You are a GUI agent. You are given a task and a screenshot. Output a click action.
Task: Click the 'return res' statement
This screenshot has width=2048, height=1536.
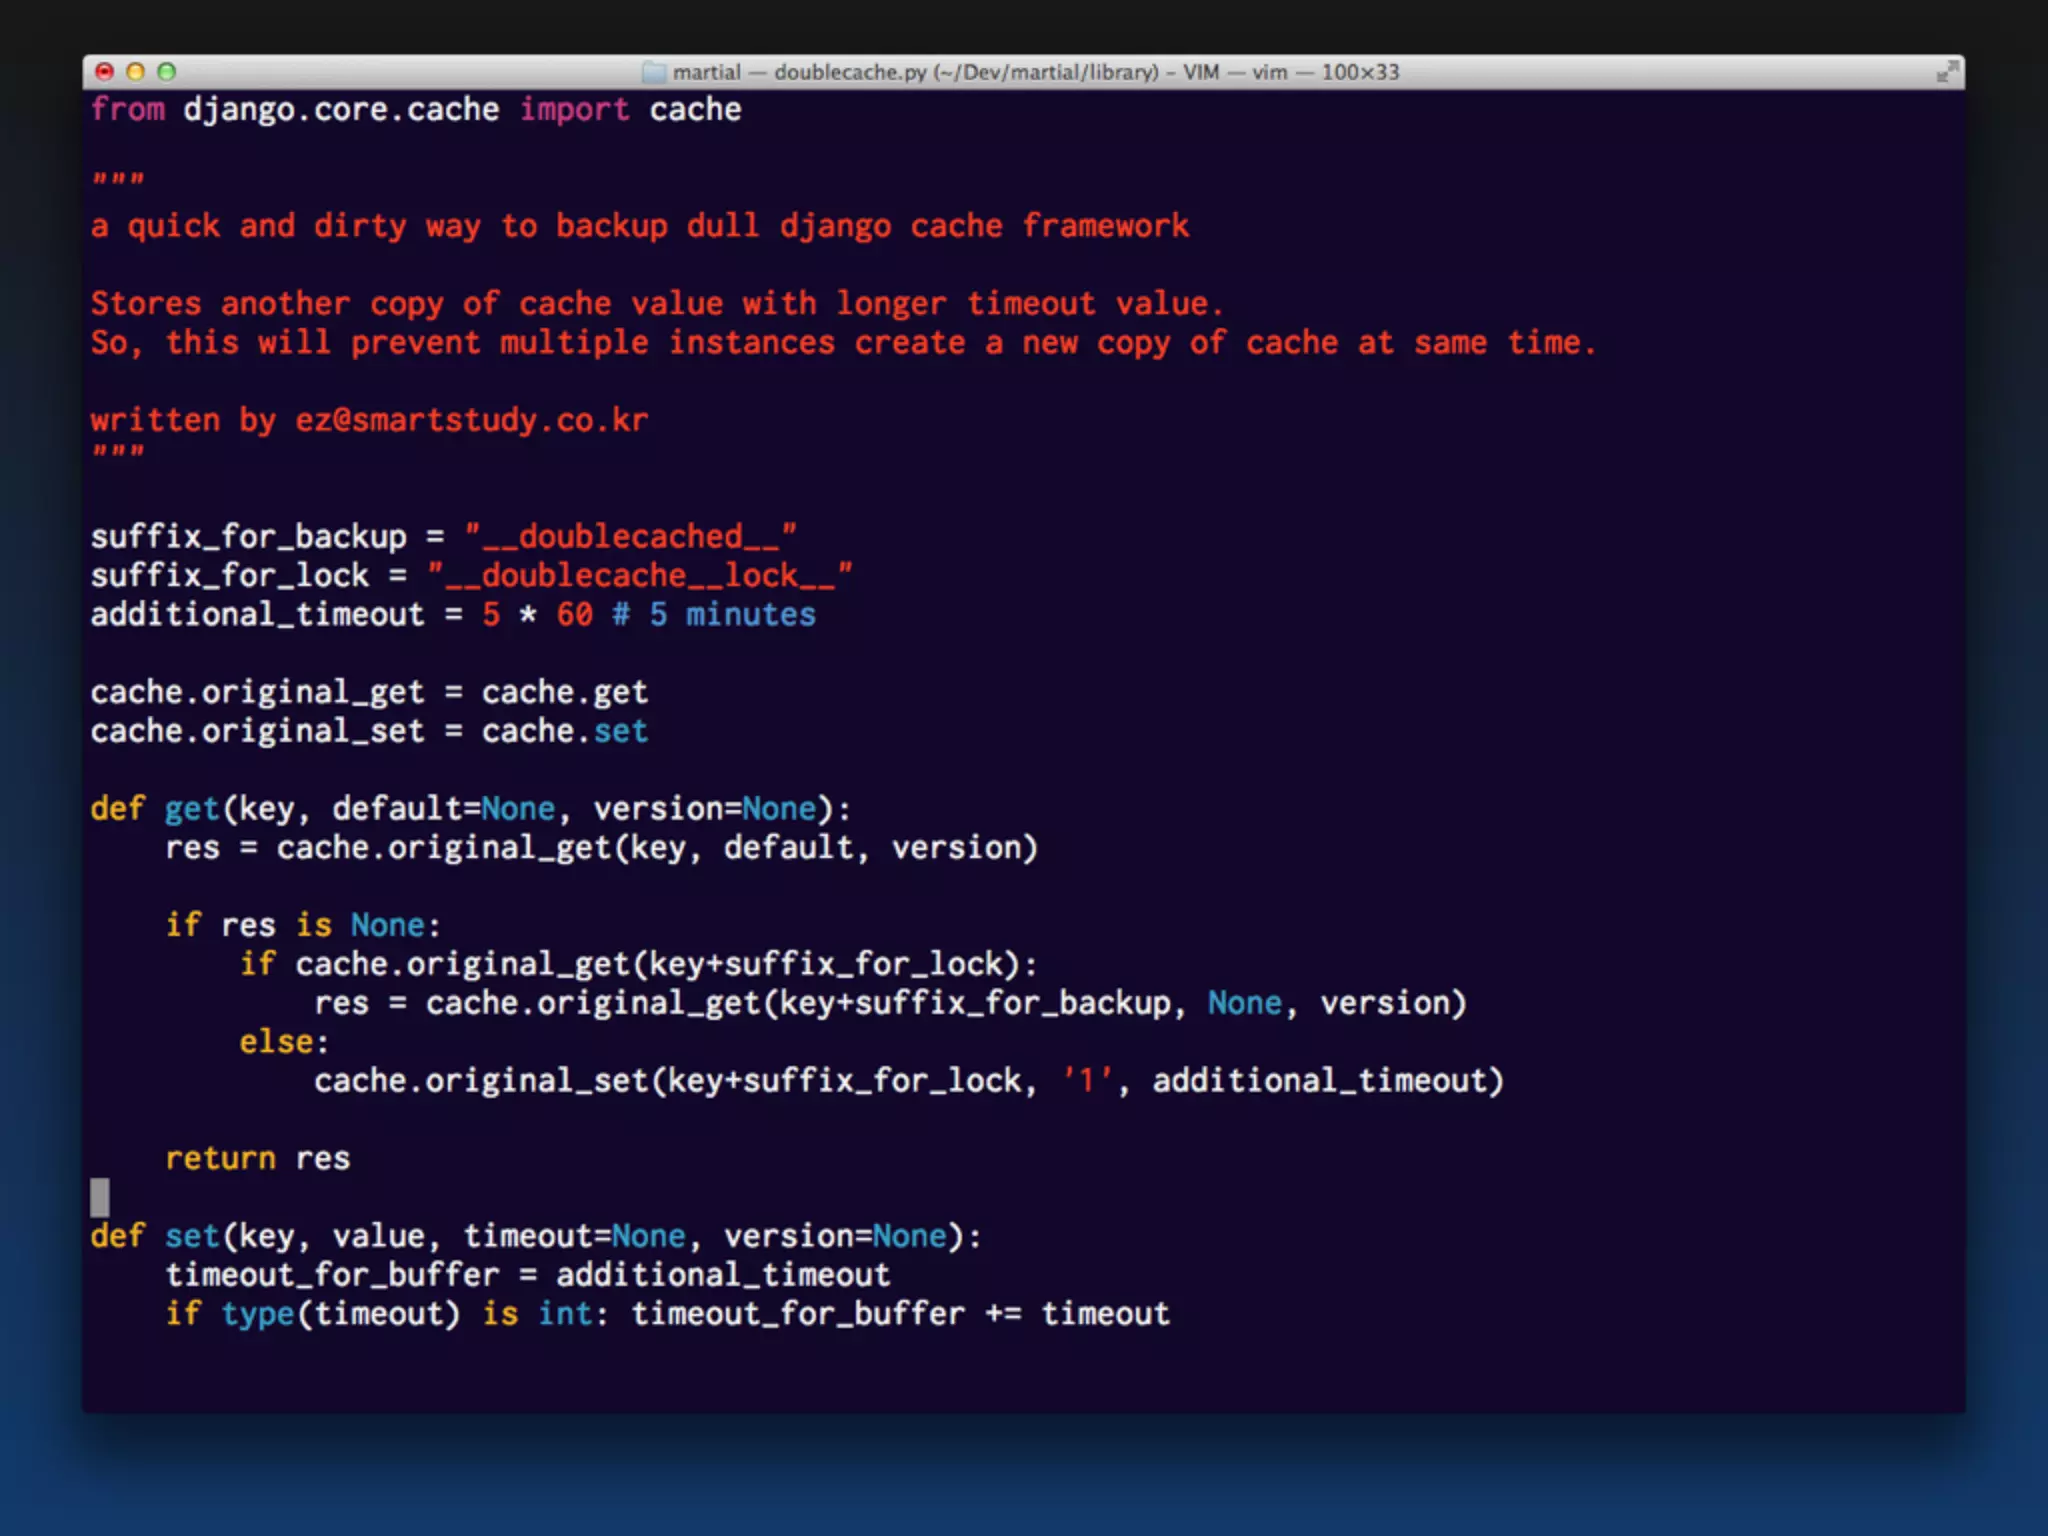point(257,1159)
